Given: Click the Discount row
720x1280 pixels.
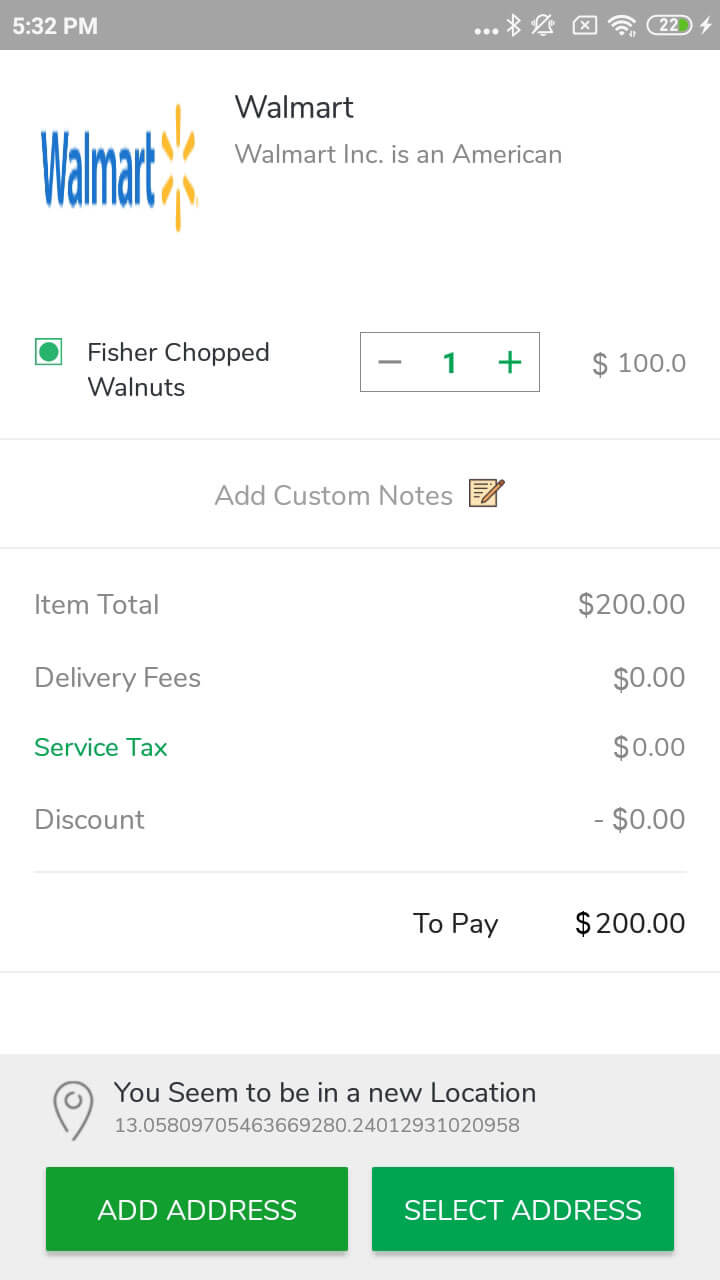Looking at the screenshot, I should 89,819.
